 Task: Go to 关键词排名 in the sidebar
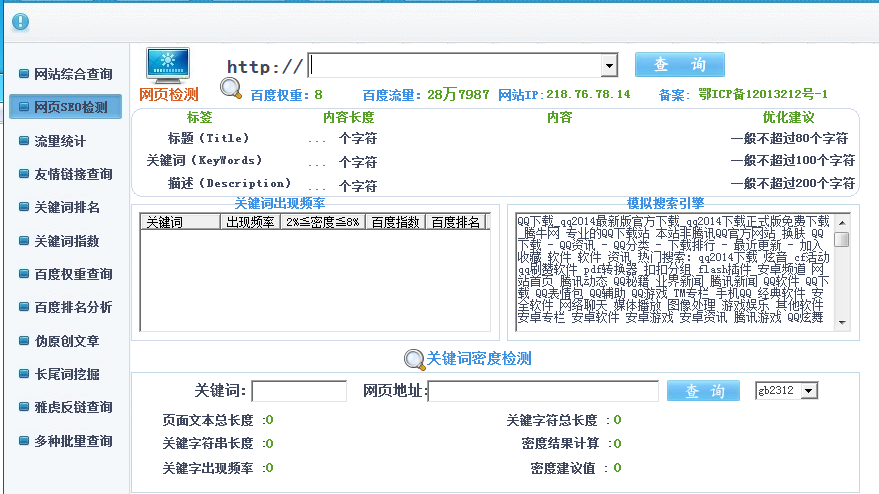(66, 207)
